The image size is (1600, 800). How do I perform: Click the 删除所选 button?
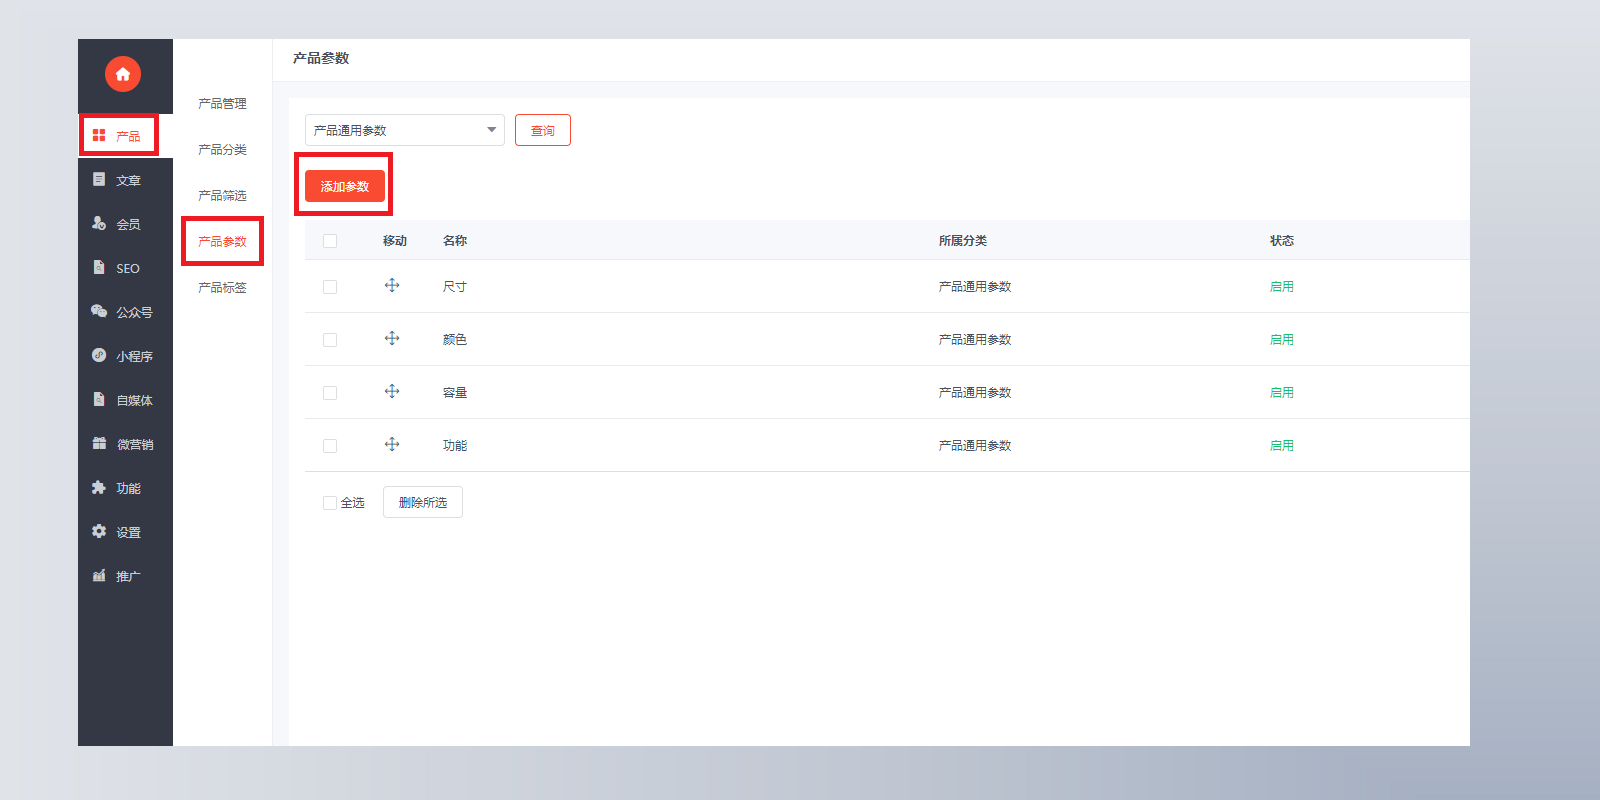click(x=423, y=502)
